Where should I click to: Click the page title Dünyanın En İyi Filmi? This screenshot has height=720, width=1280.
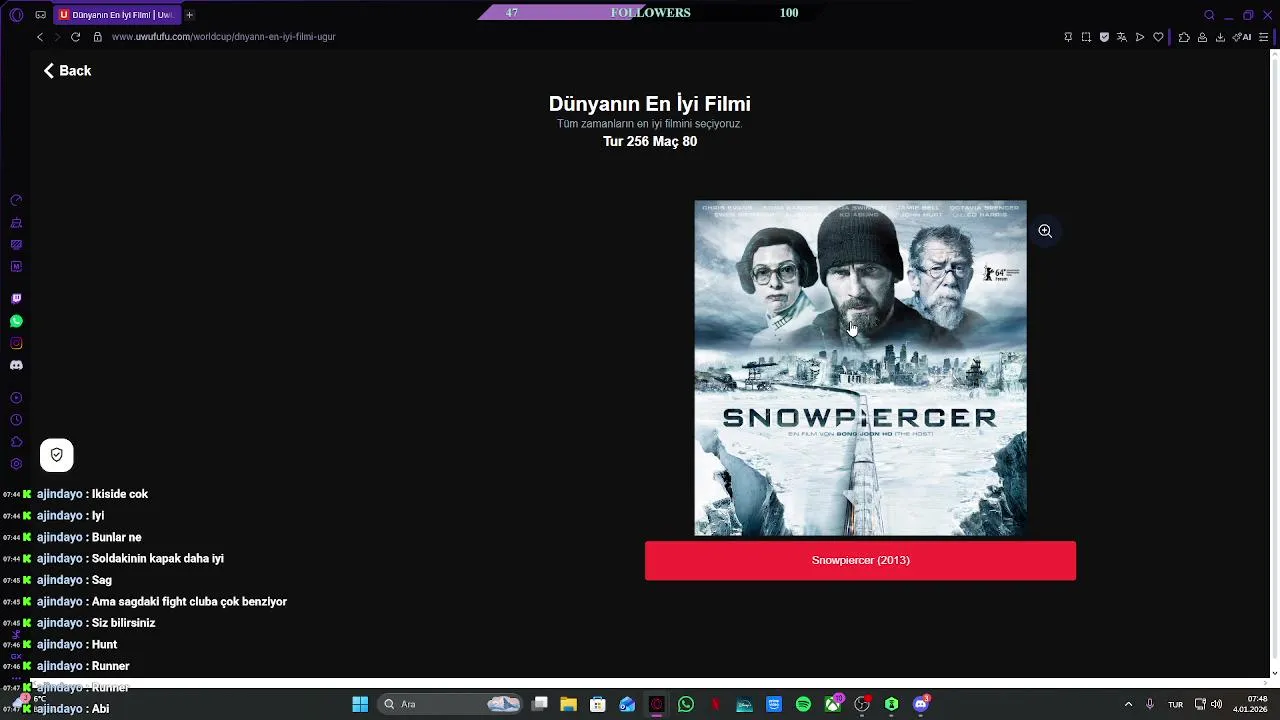click(x=650, y=104)
